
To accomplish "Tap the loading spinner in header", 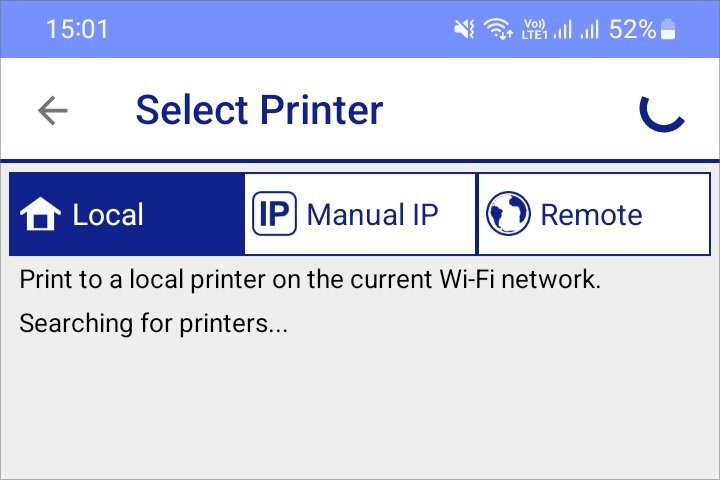I will [662, 112].
